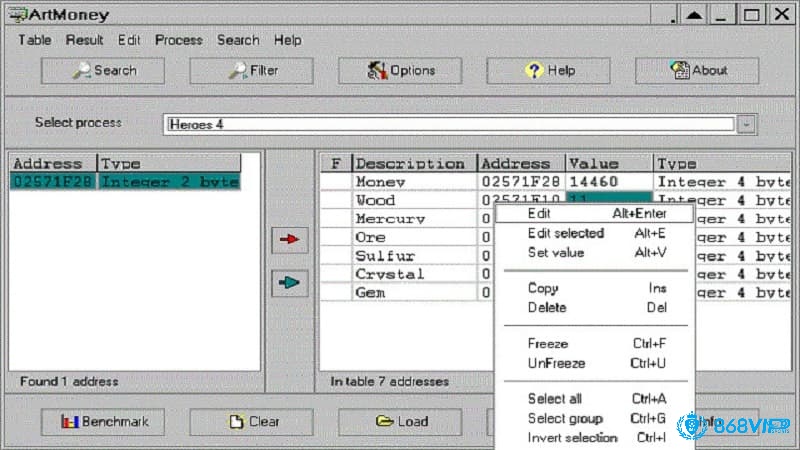This screenshot has height=450, width=800.
Task: Choose Copy from context menu
Action: 594,288
